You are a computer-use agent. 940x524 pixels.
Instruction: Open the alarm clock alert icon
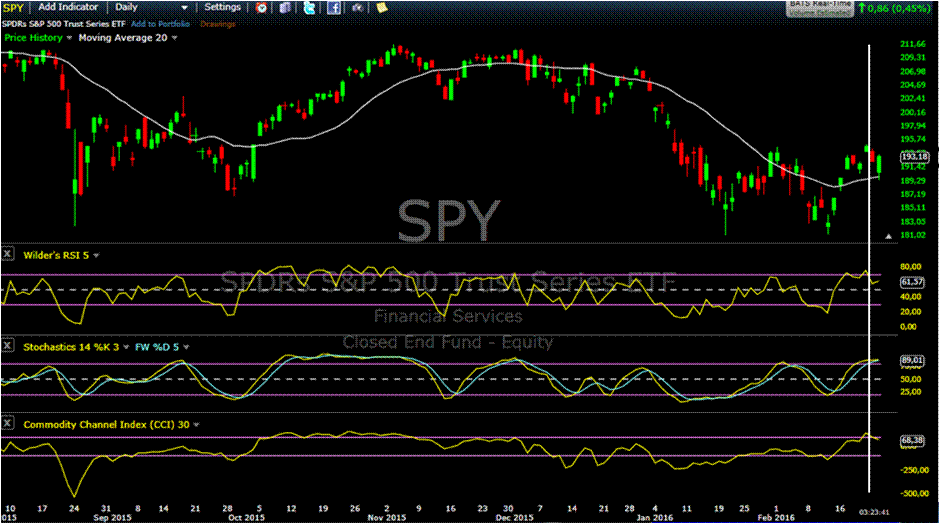(261, 8)
